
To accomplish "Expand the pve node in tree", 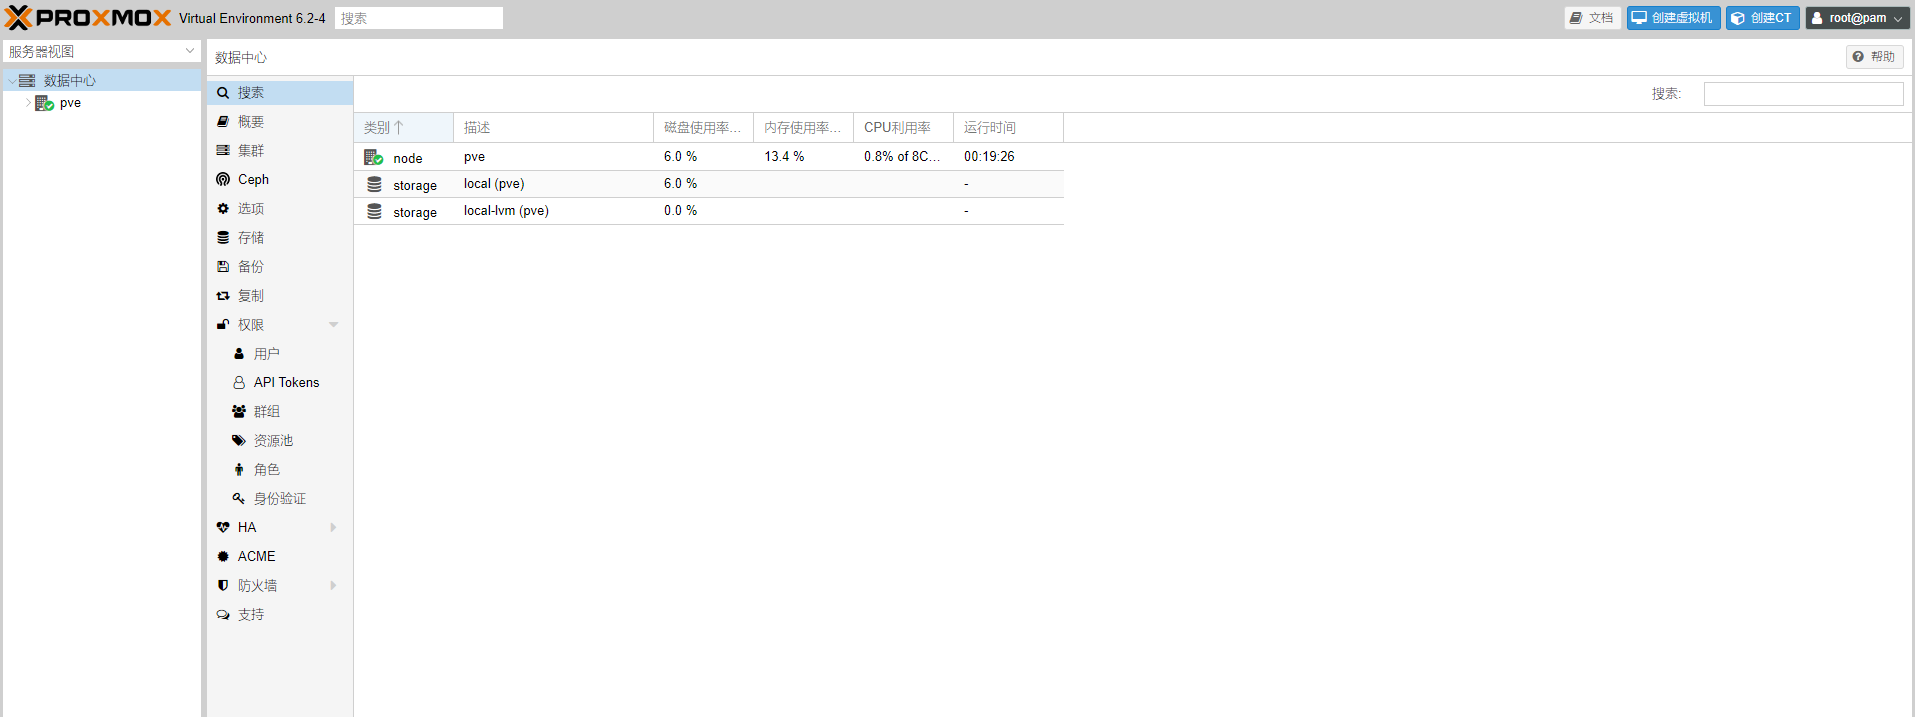I will tap(27, 103).
